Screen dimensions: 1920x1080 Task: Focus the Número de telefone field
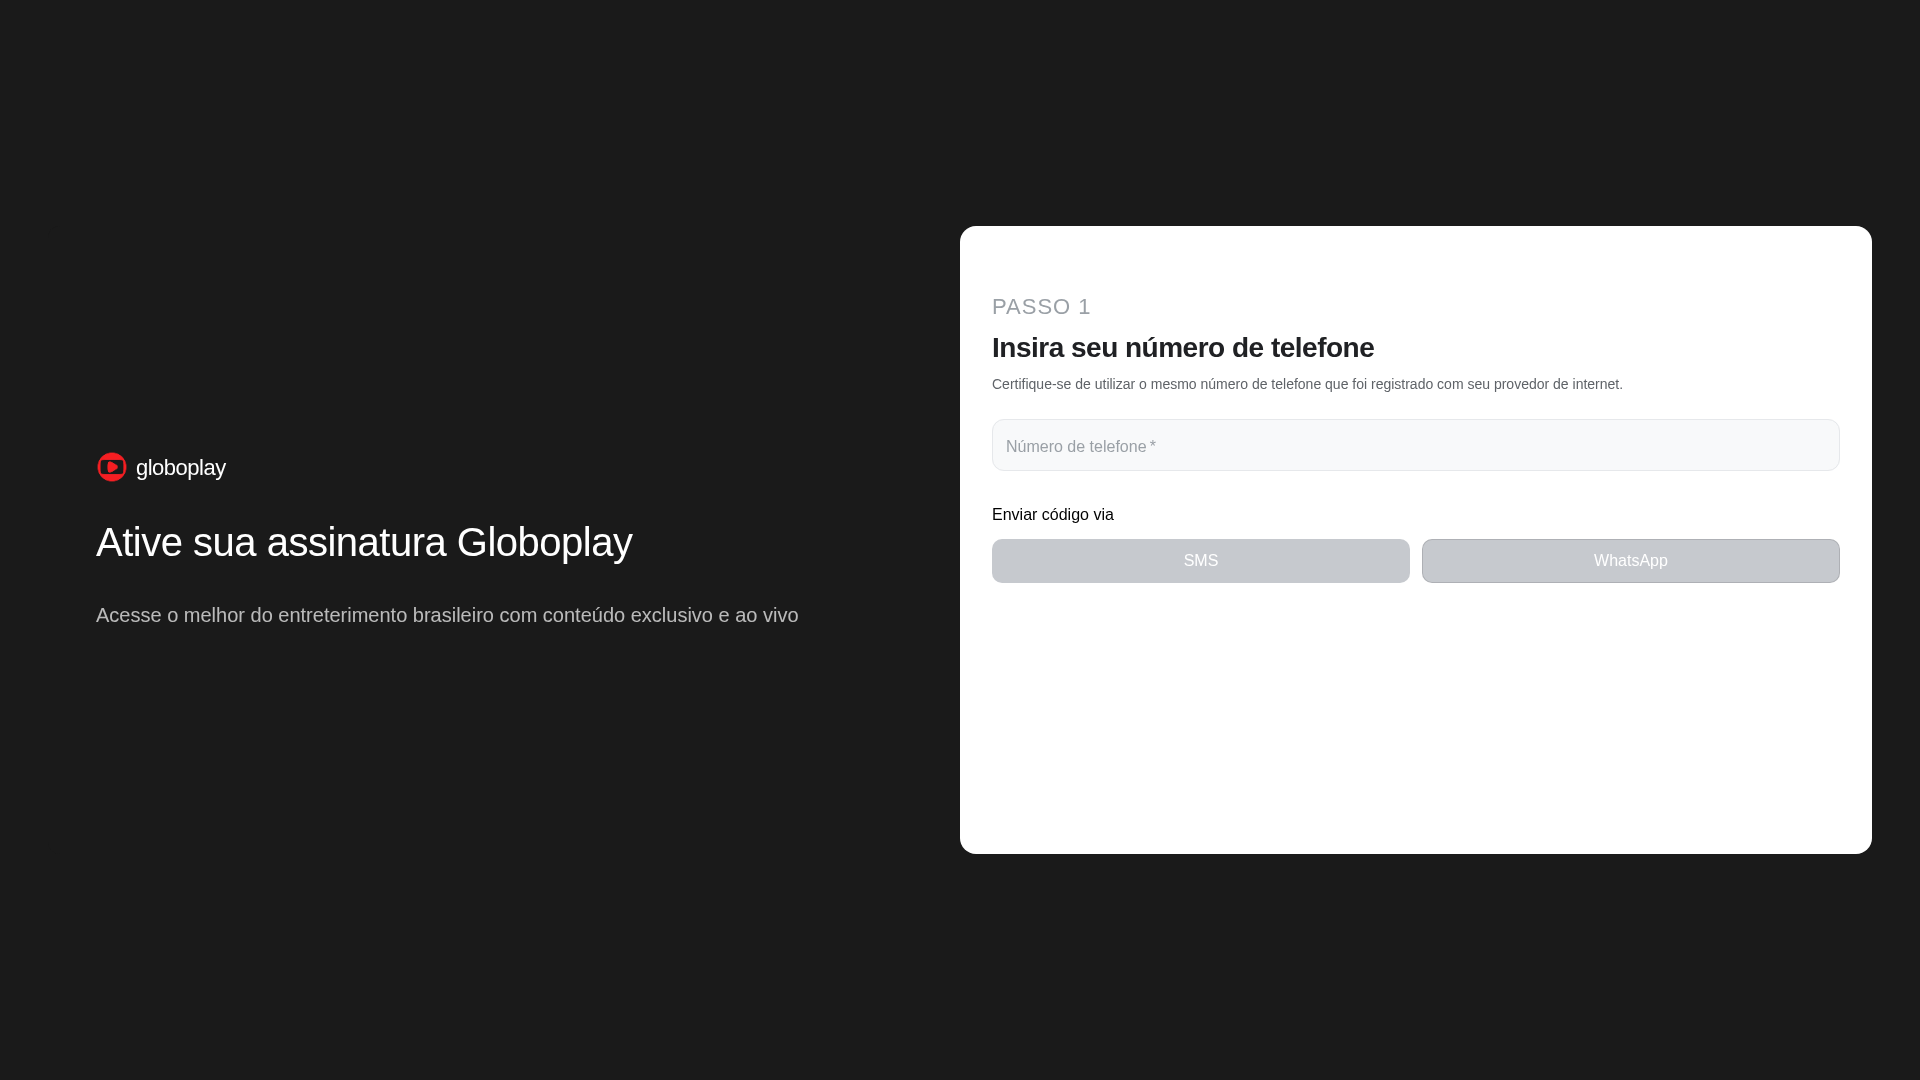(1415, 445)
